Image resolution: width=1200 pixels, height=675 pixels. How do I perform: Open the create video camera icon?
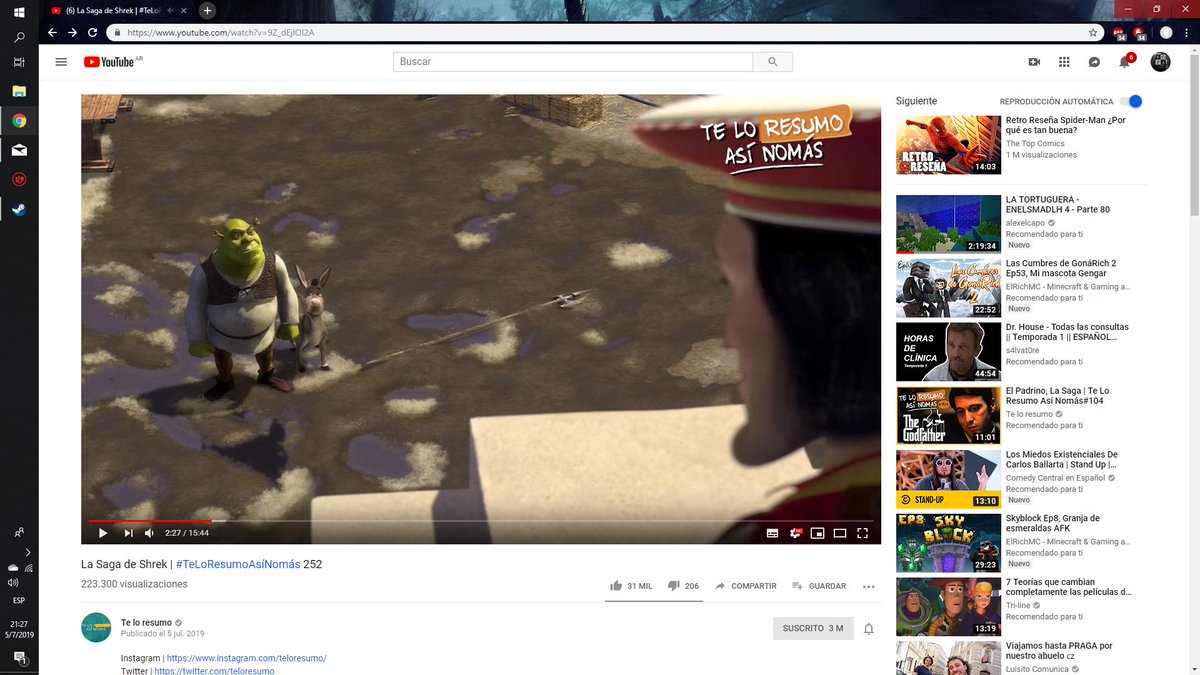[1034, 62]
